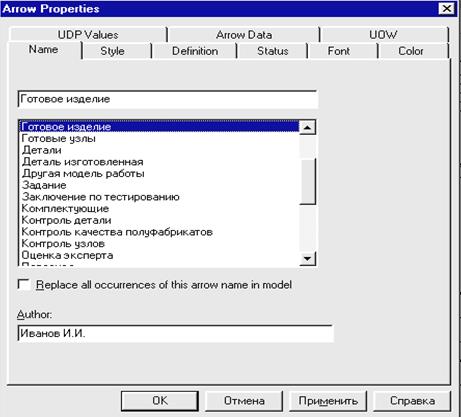The width and height of the screenshot is (461, 417).
Task: Click the Author field 'Иванов И.И.'
Action: (175, 333)
